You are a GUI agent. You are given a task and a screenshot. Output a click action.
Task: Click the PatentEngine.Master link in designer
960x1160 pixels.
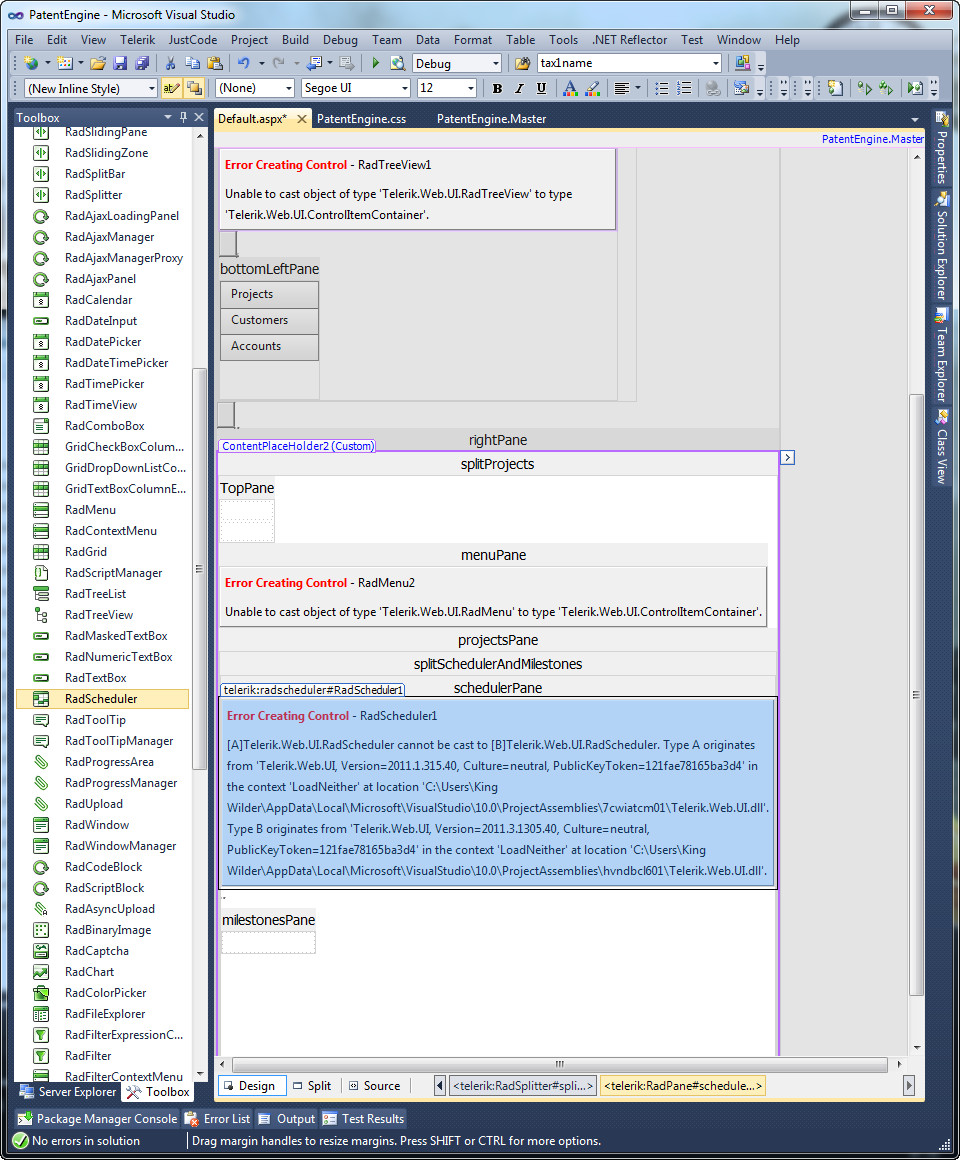coord(873,139)
